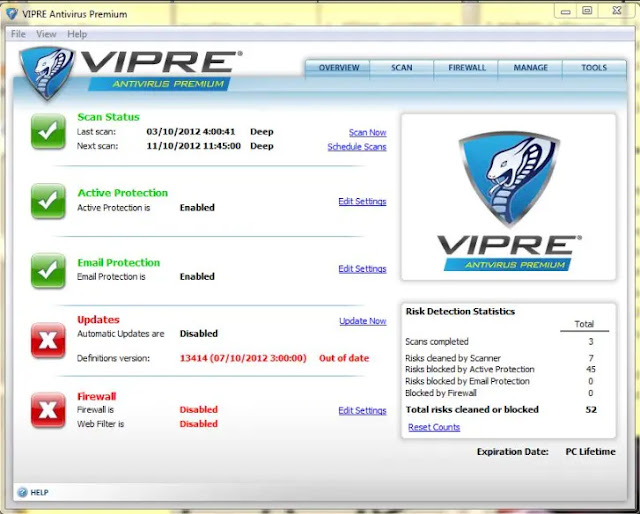Click the red Firewall heading
The image size is (640, 514).
(x=96, y=396)
